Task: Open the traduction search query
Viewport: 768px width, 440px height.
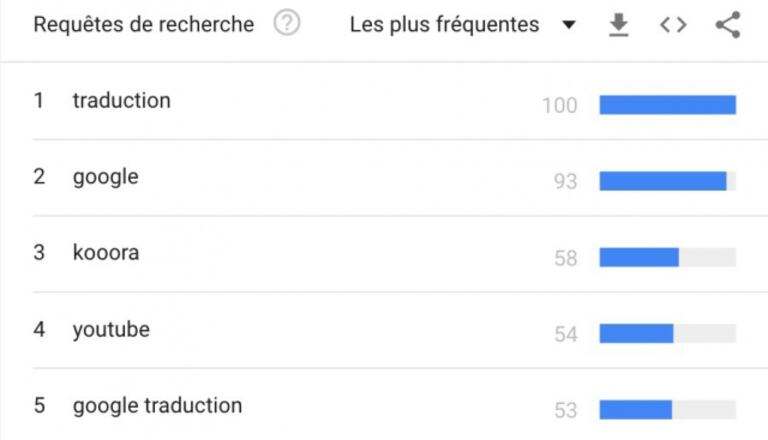Action: 122,101
